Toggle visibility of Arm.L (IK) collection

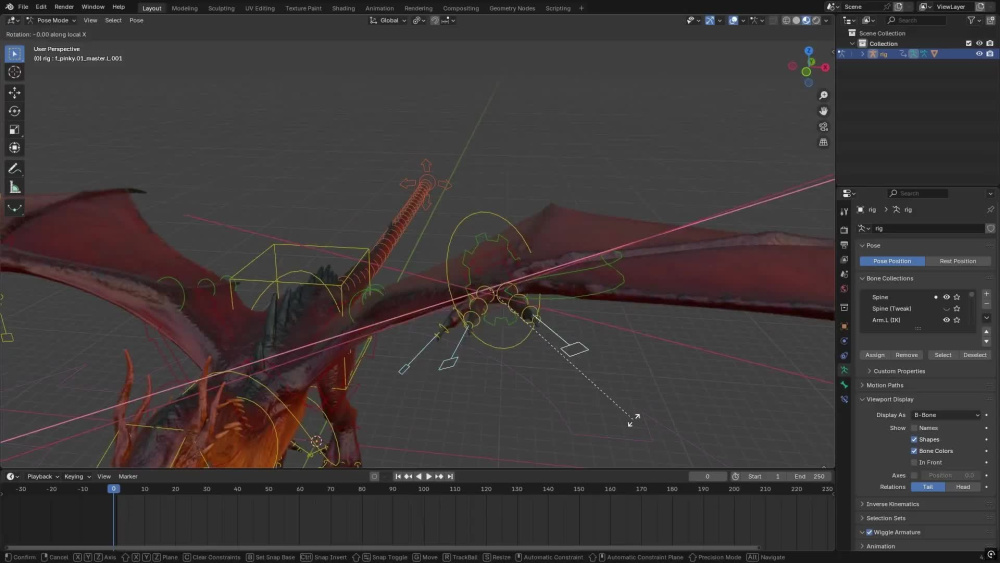point(946,320)
